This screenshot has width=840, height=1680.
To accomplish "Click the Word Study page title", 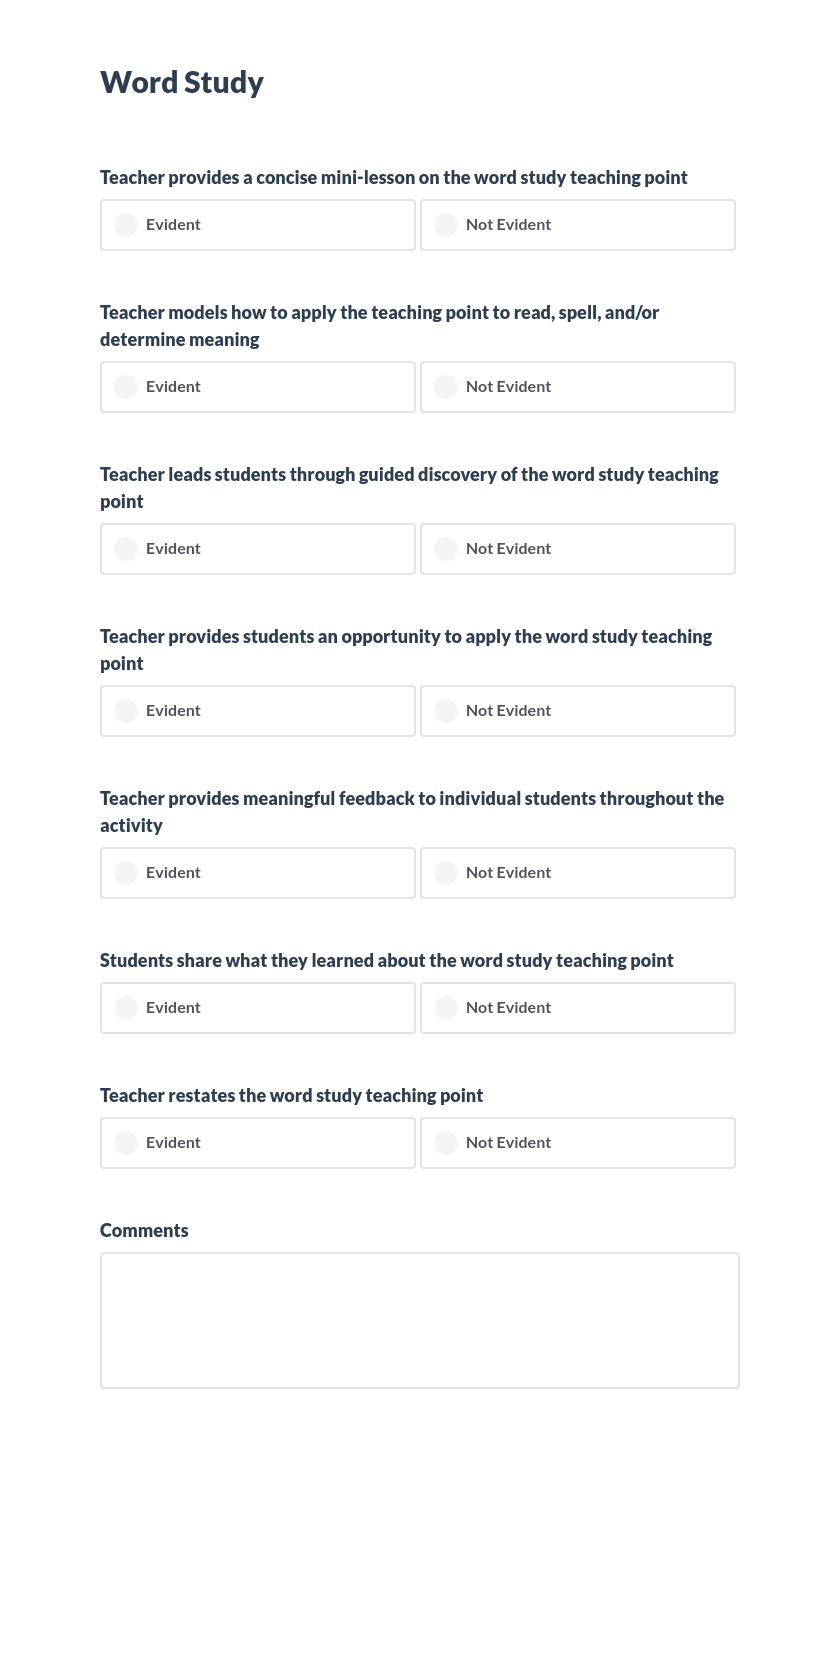I will click(x=182, y=82).
